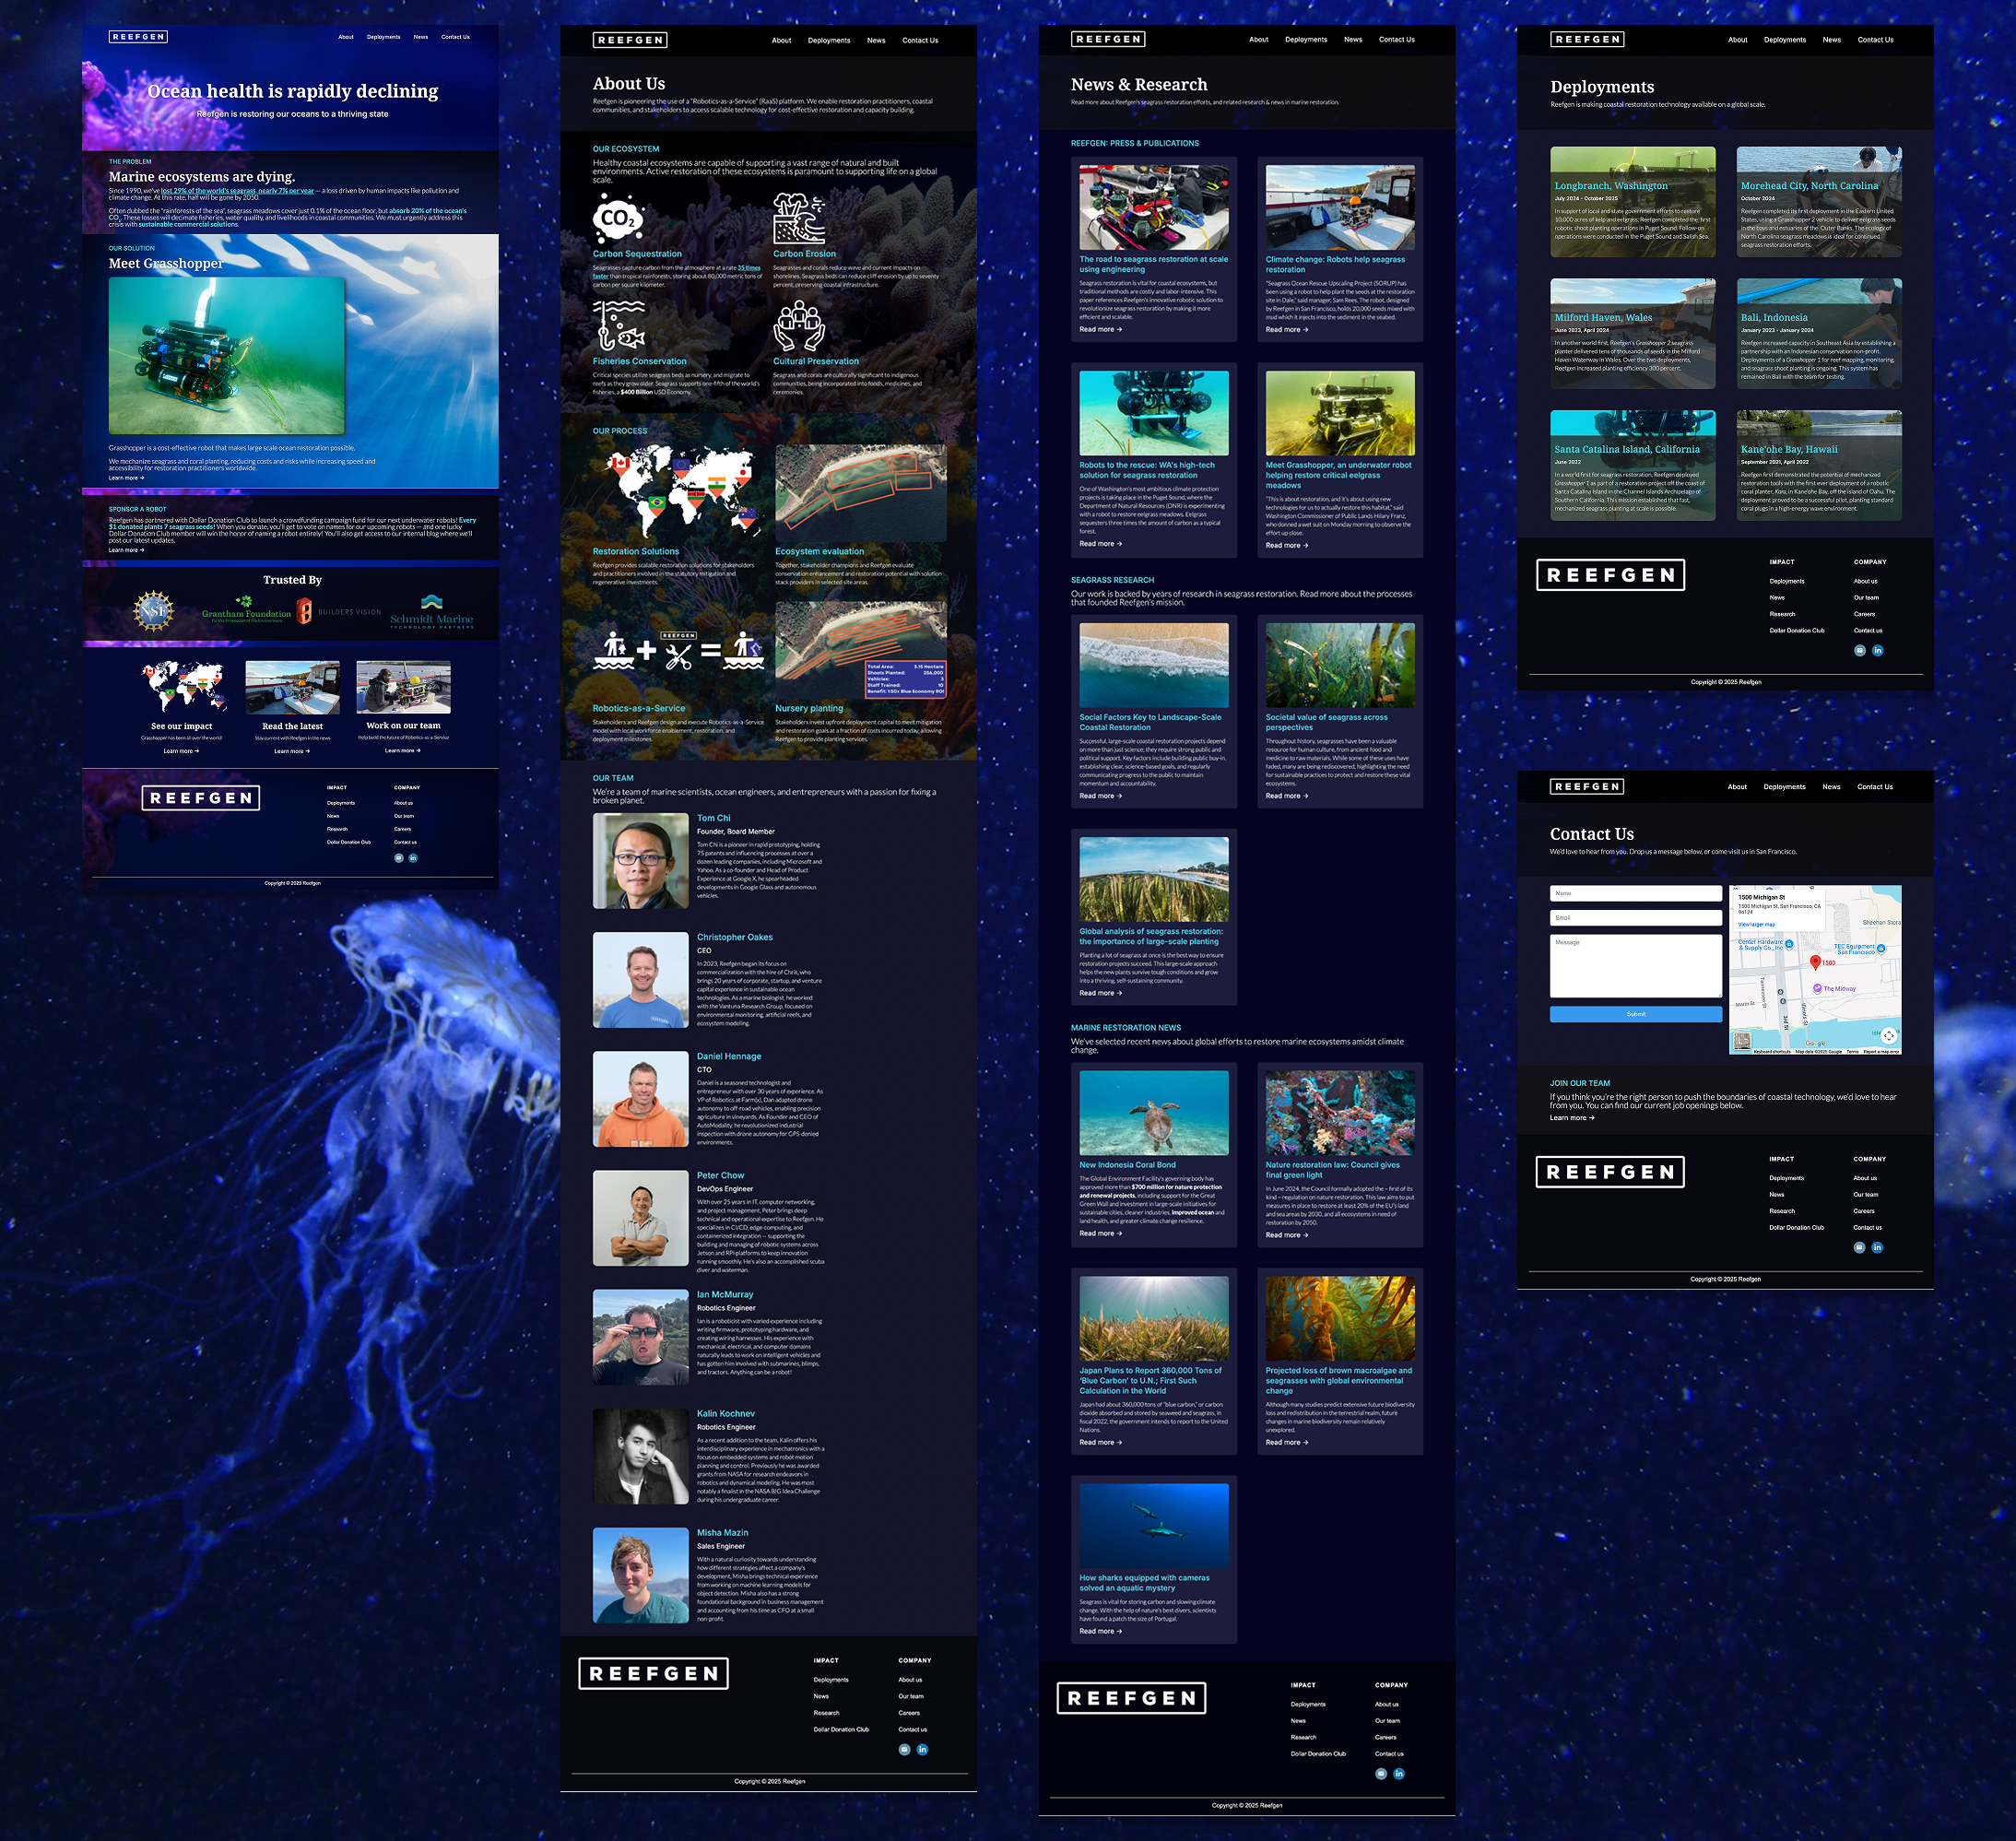Screen dimensions: 2016x1841
Task: Click Learn more in the Meet Grasshopper section
Action: (x=125, y=477)
